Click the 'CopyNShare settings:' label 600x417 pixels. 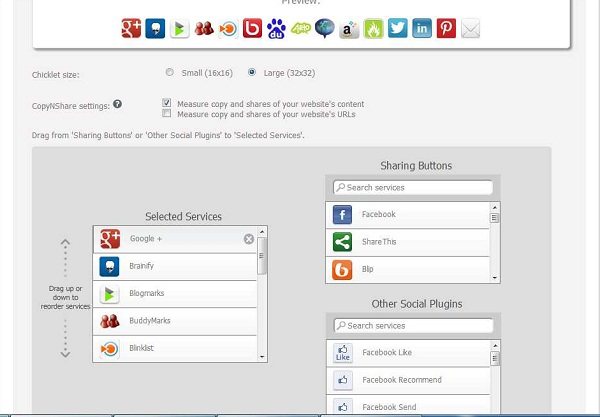click(71, 106)
